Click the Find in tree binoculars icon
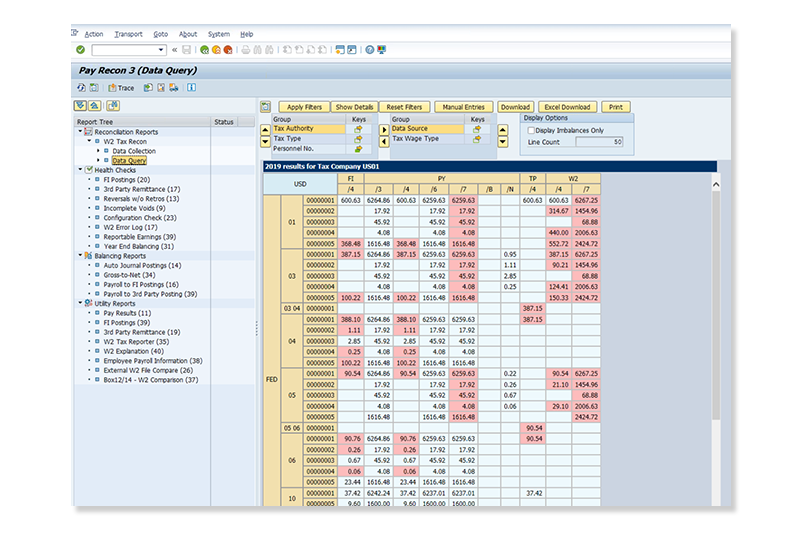This screenshot has width=800, height=534. pyautogui.click(x=113, y=106)
